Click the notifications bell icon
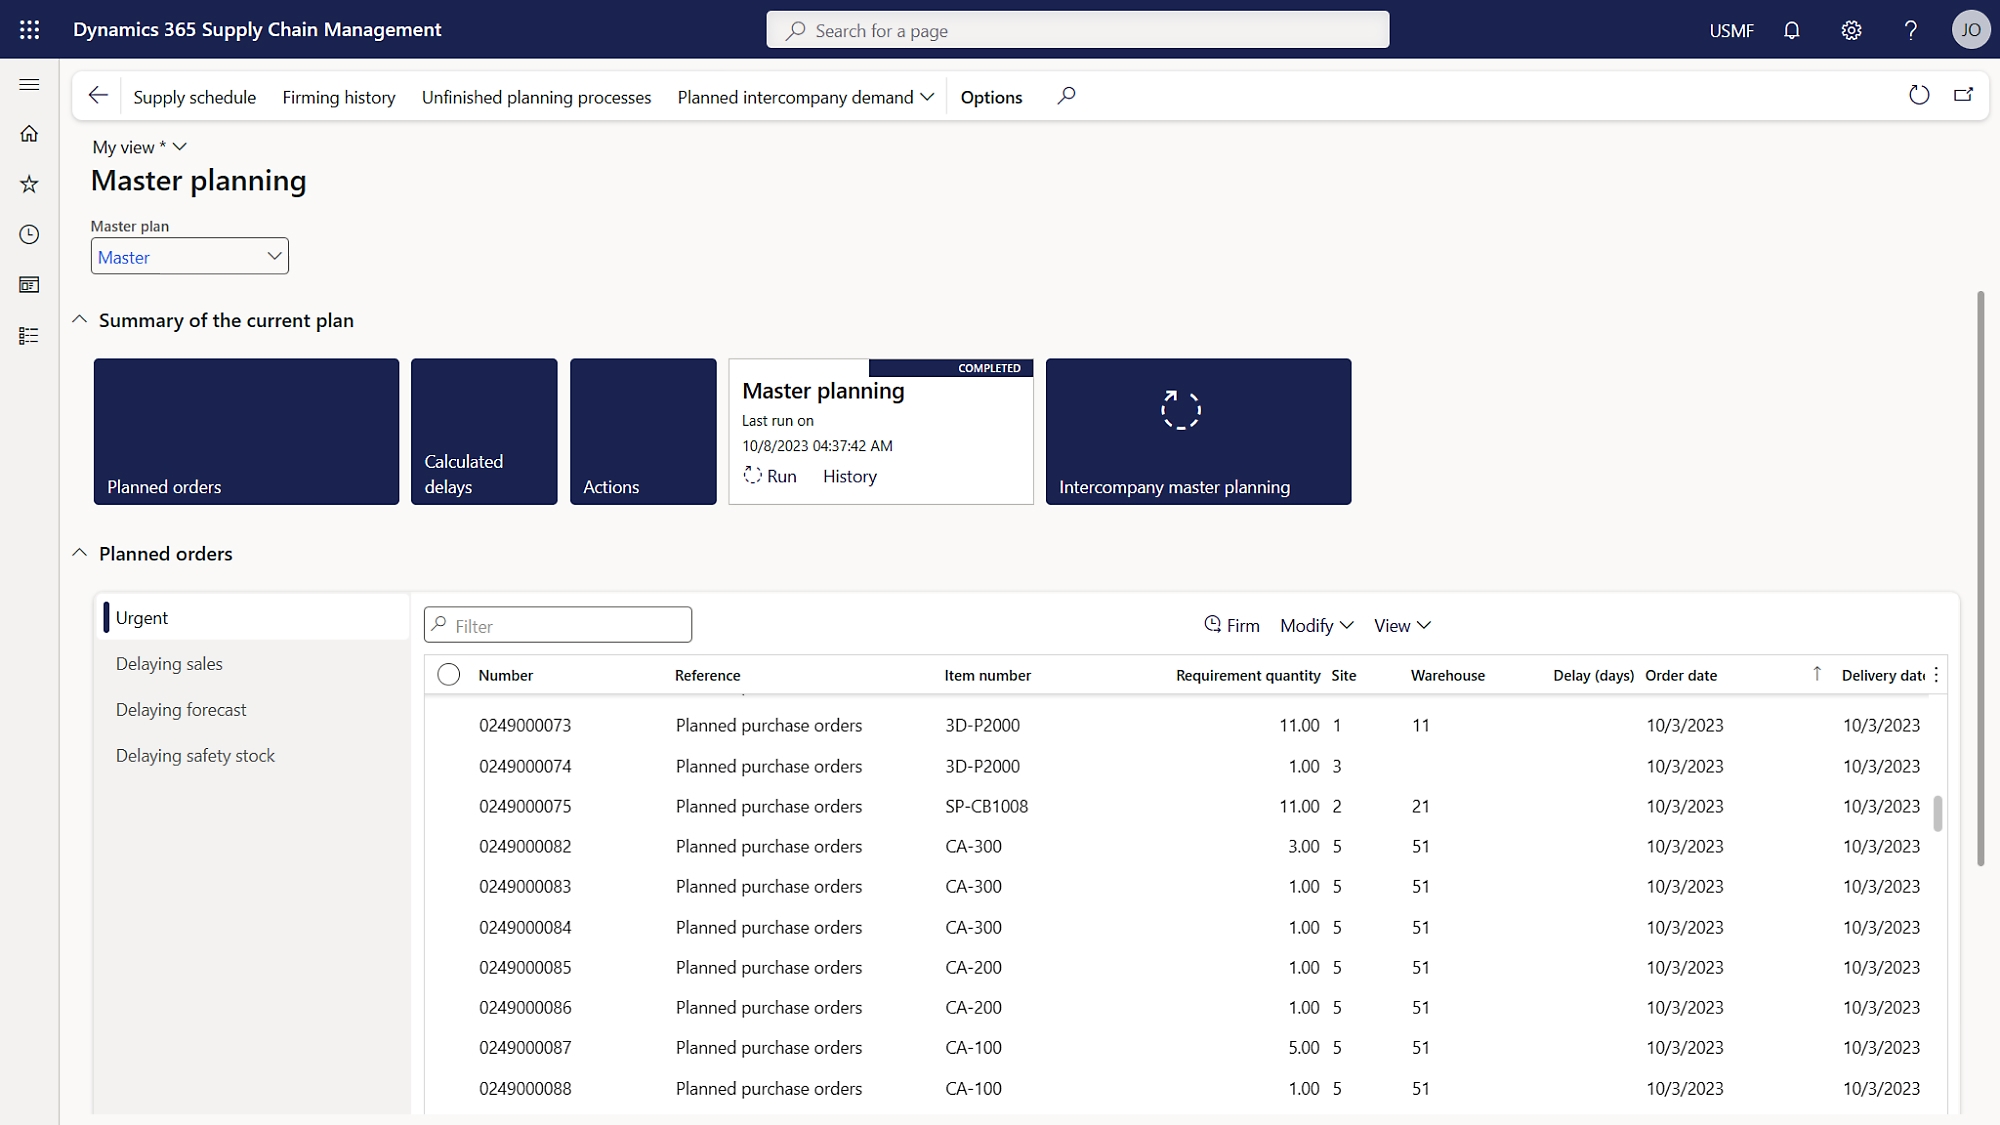2000x1125 pixels. 1793,30
